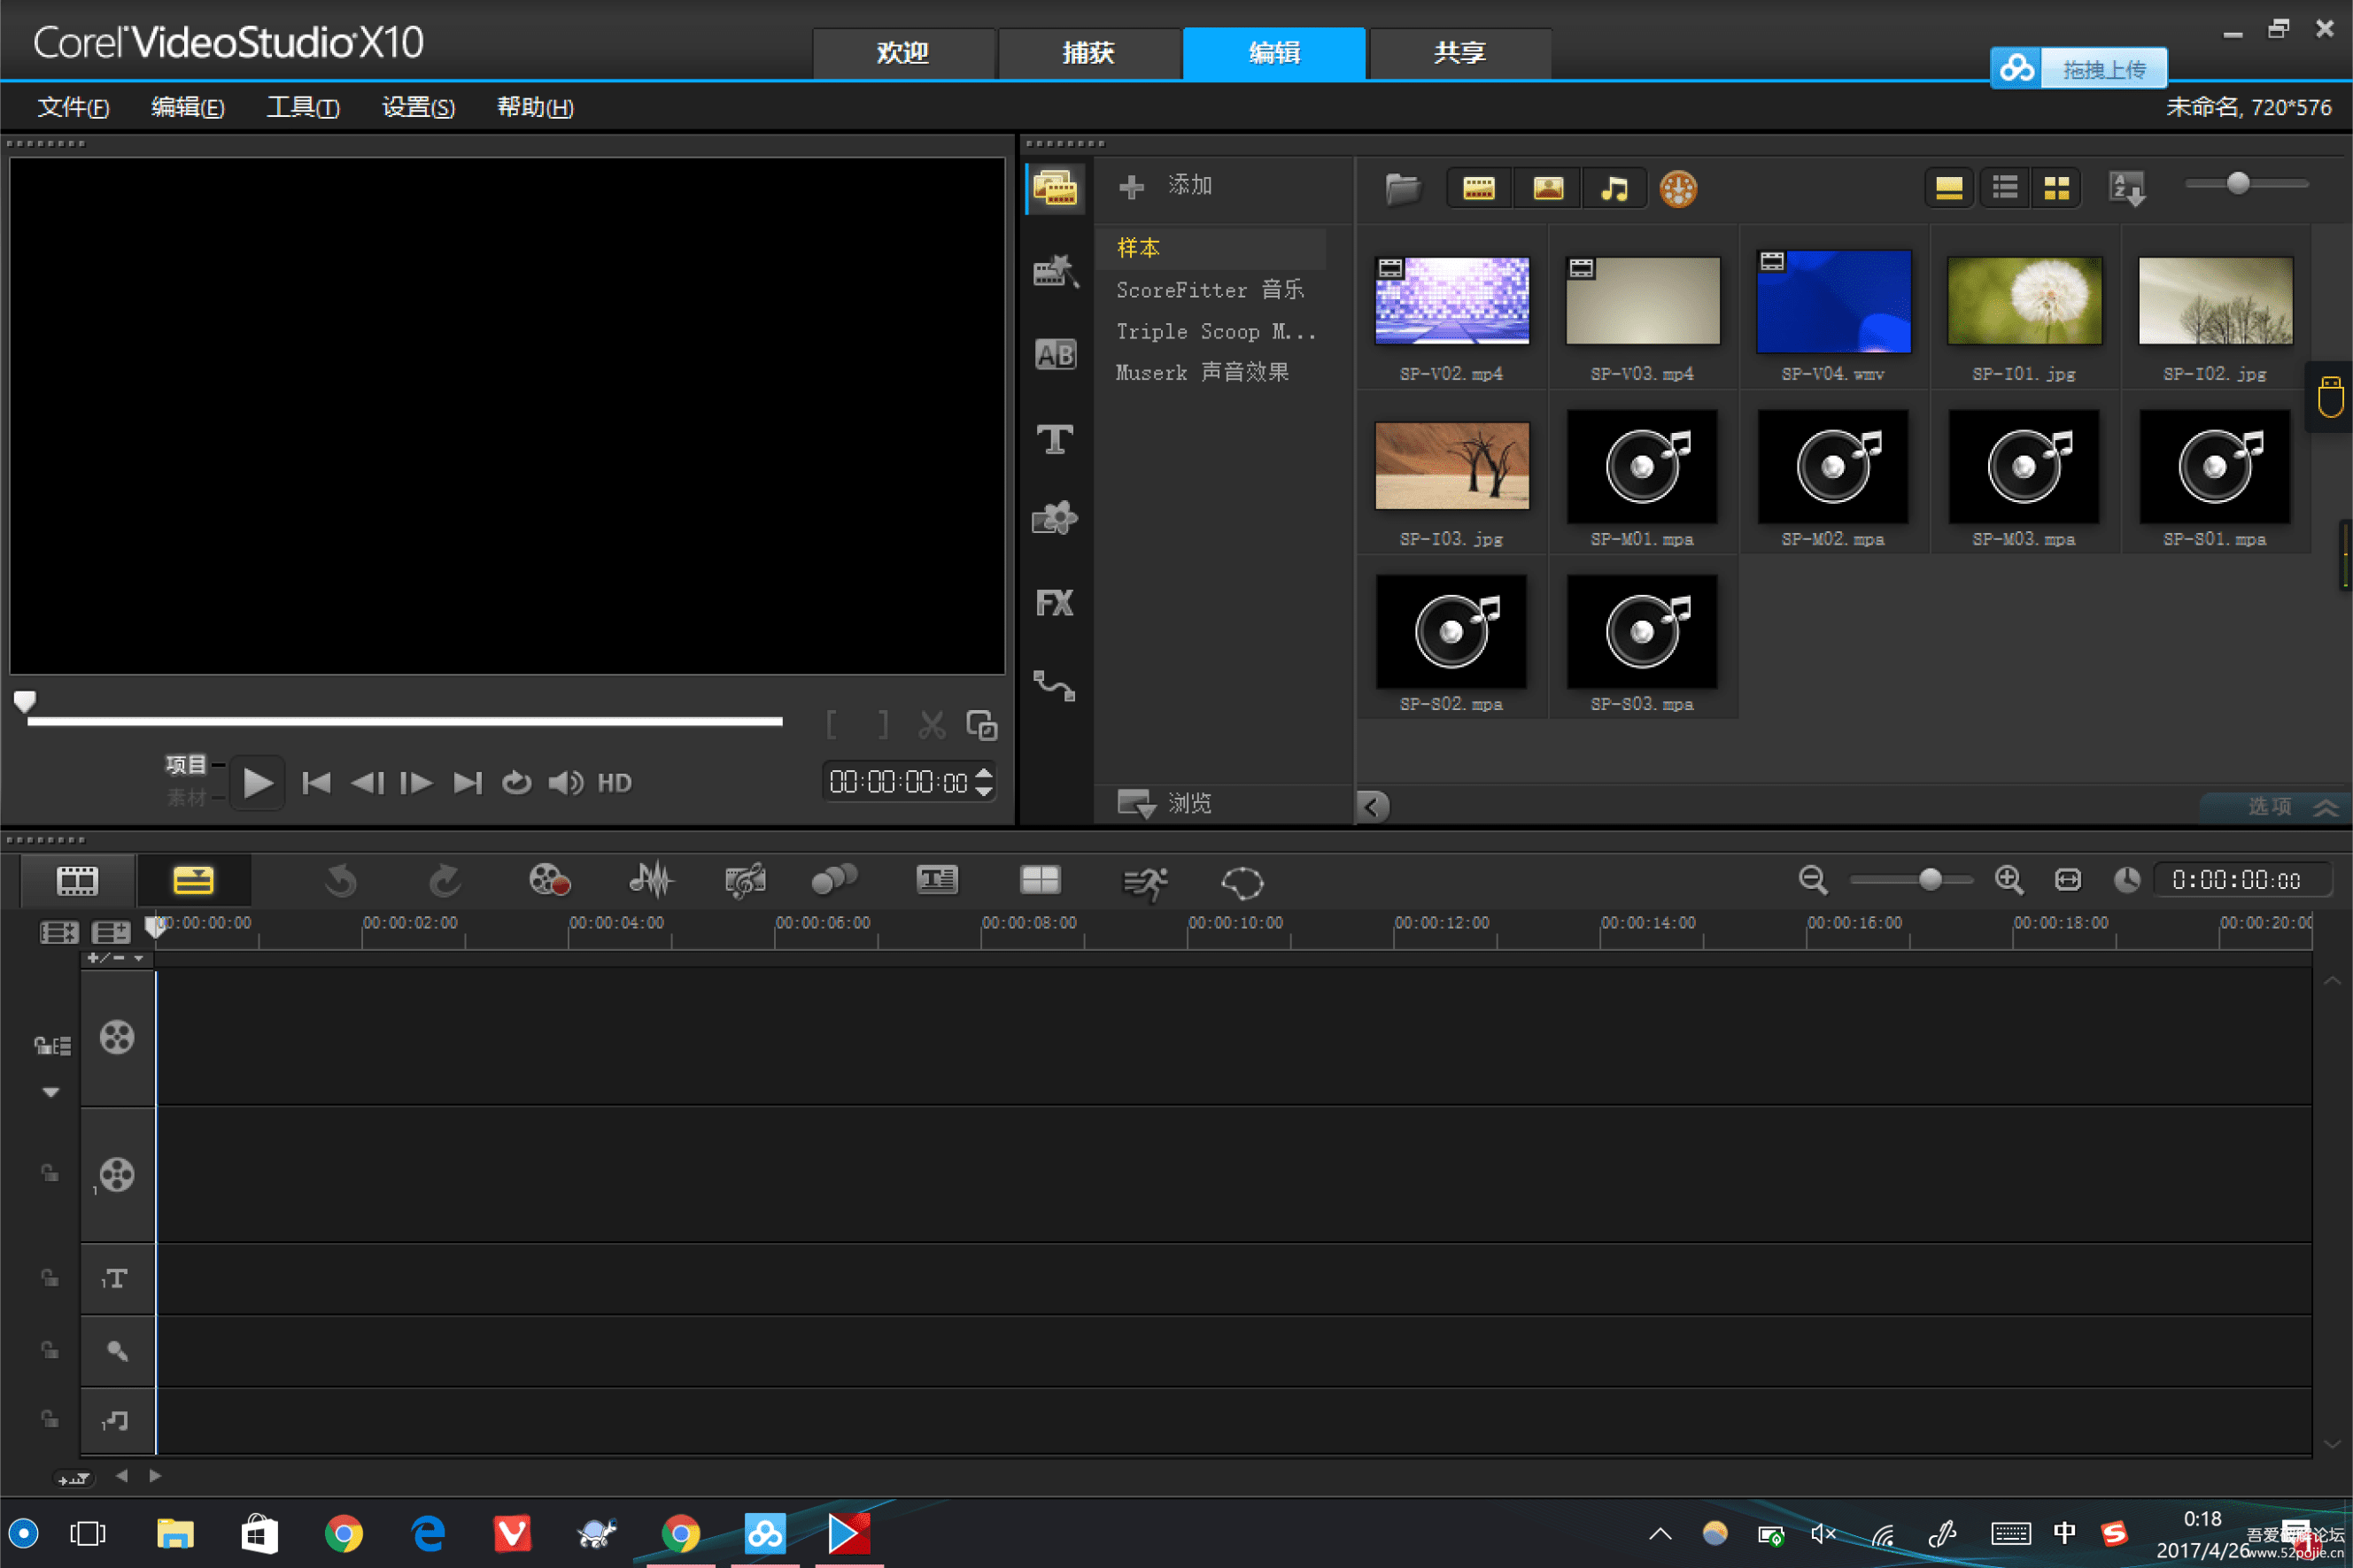Click the 添加 folder button
This screenshot has height=1568, width=2353.
tap(1166, 186)
